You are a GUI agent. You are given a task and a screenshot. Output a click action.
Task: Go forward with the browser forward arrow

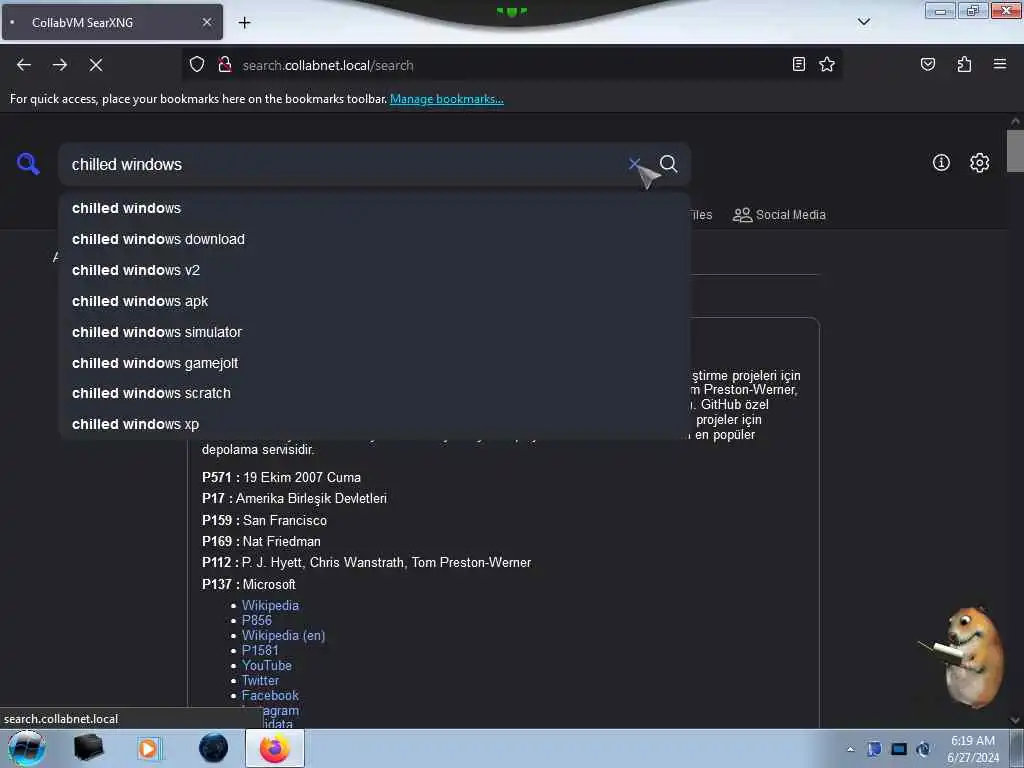59,65
